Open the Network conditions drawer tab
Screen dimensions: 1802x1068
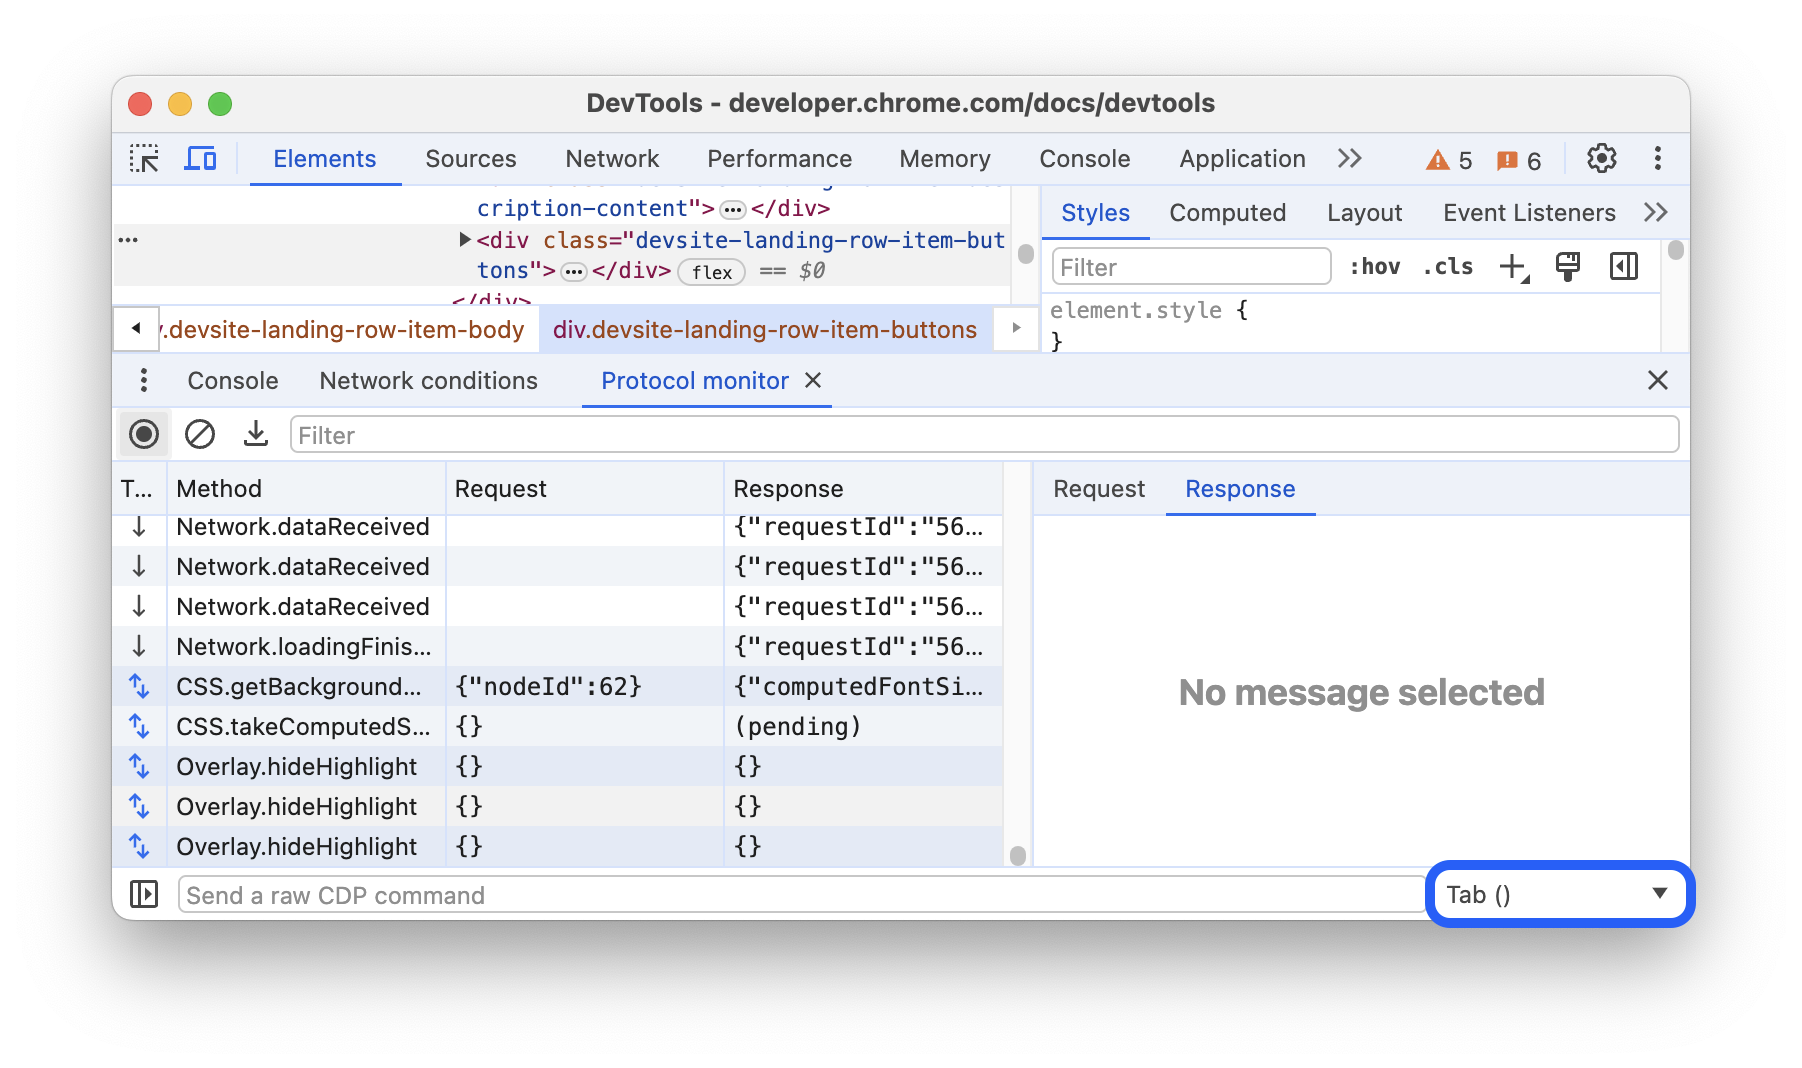(428, 380)
